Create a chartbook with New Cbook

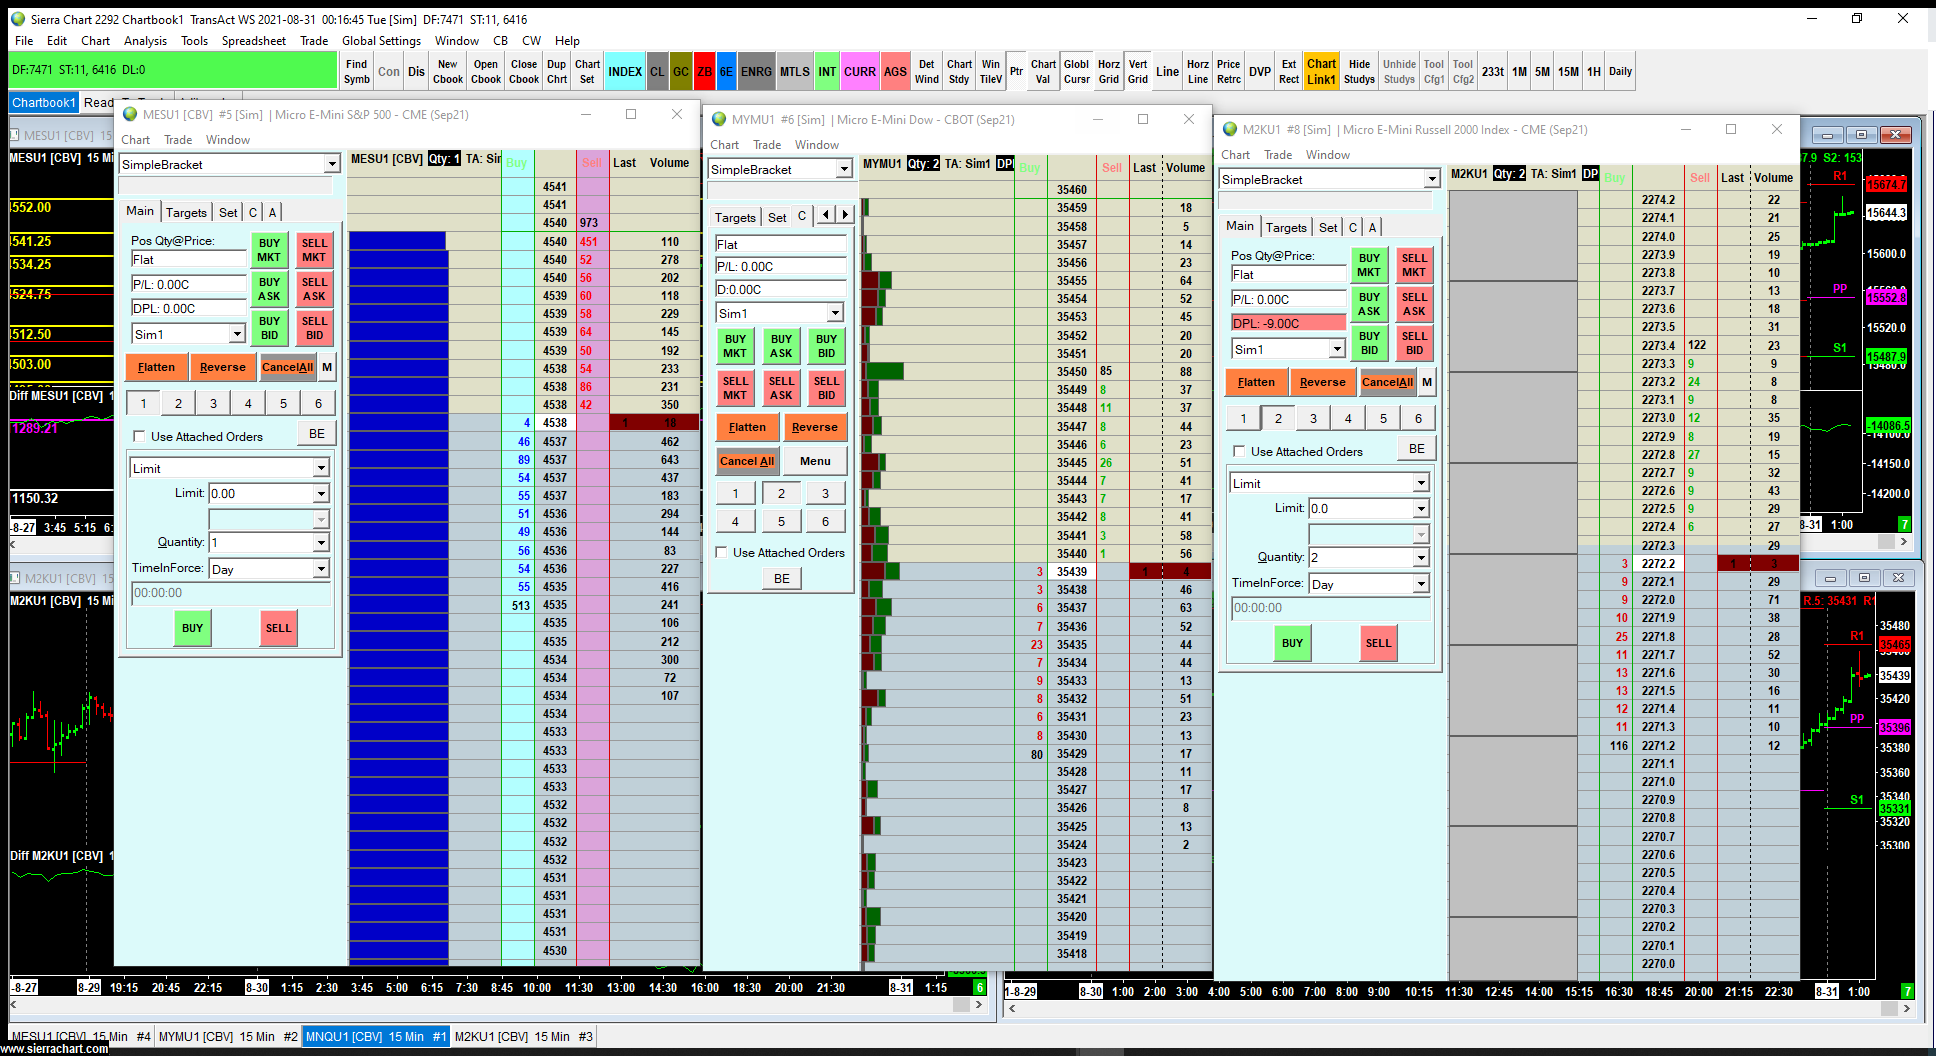[x=448, y=71]
